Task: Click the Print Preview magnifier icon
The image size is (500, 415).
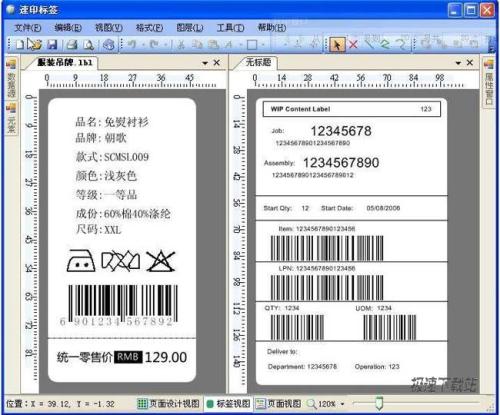Action: coord(89,44)
